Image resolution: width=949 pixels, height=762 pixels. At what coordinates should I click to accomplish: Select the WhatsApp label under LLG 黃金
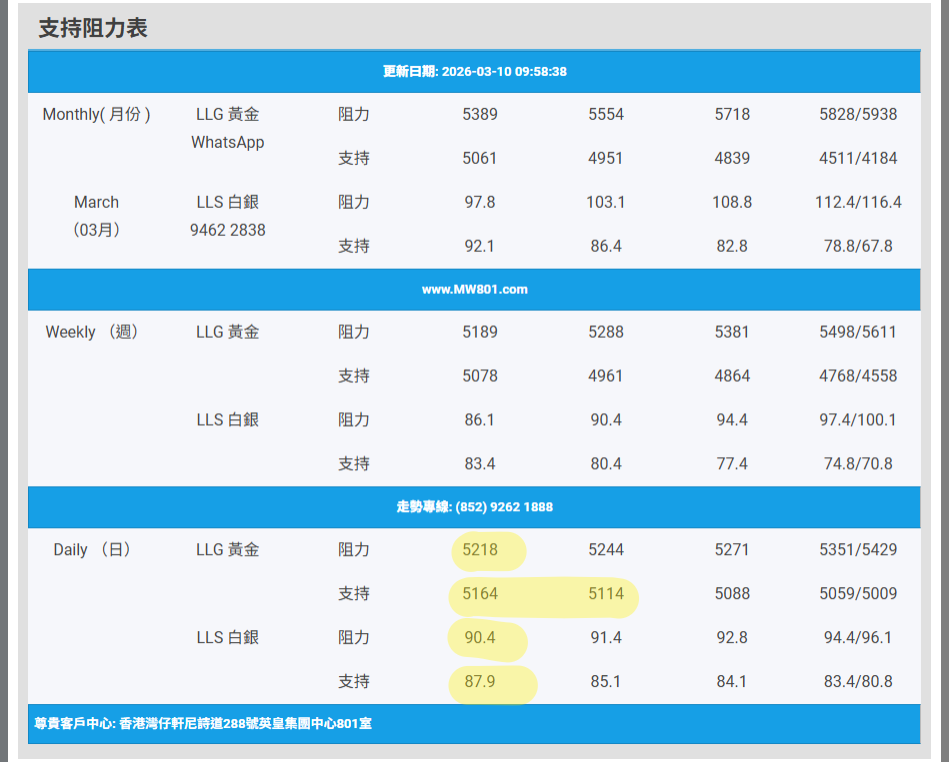[227, 142]
